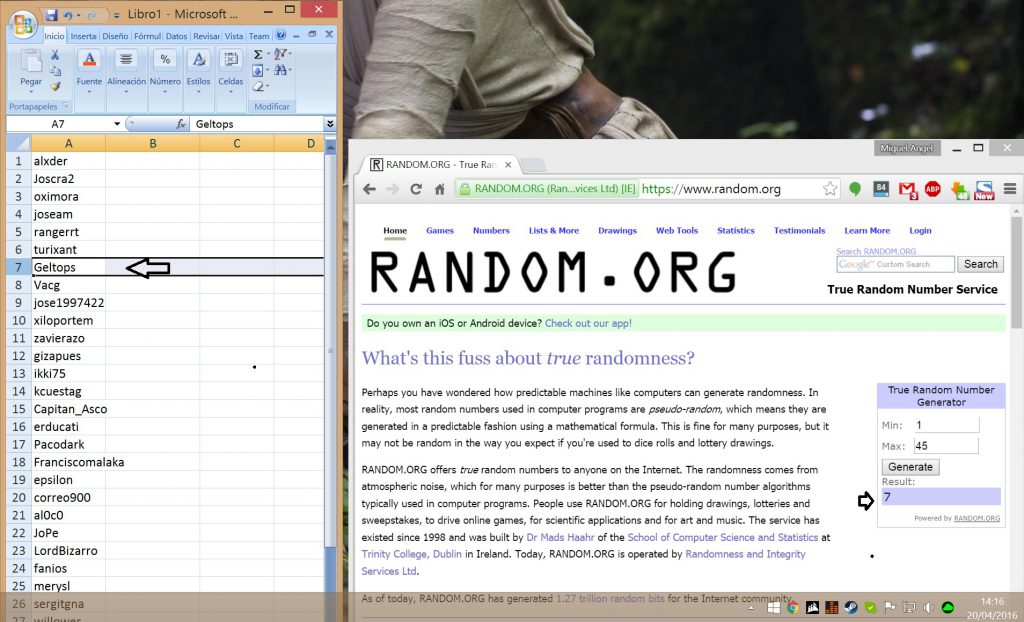Expand the formula bar

pos(330,123)
